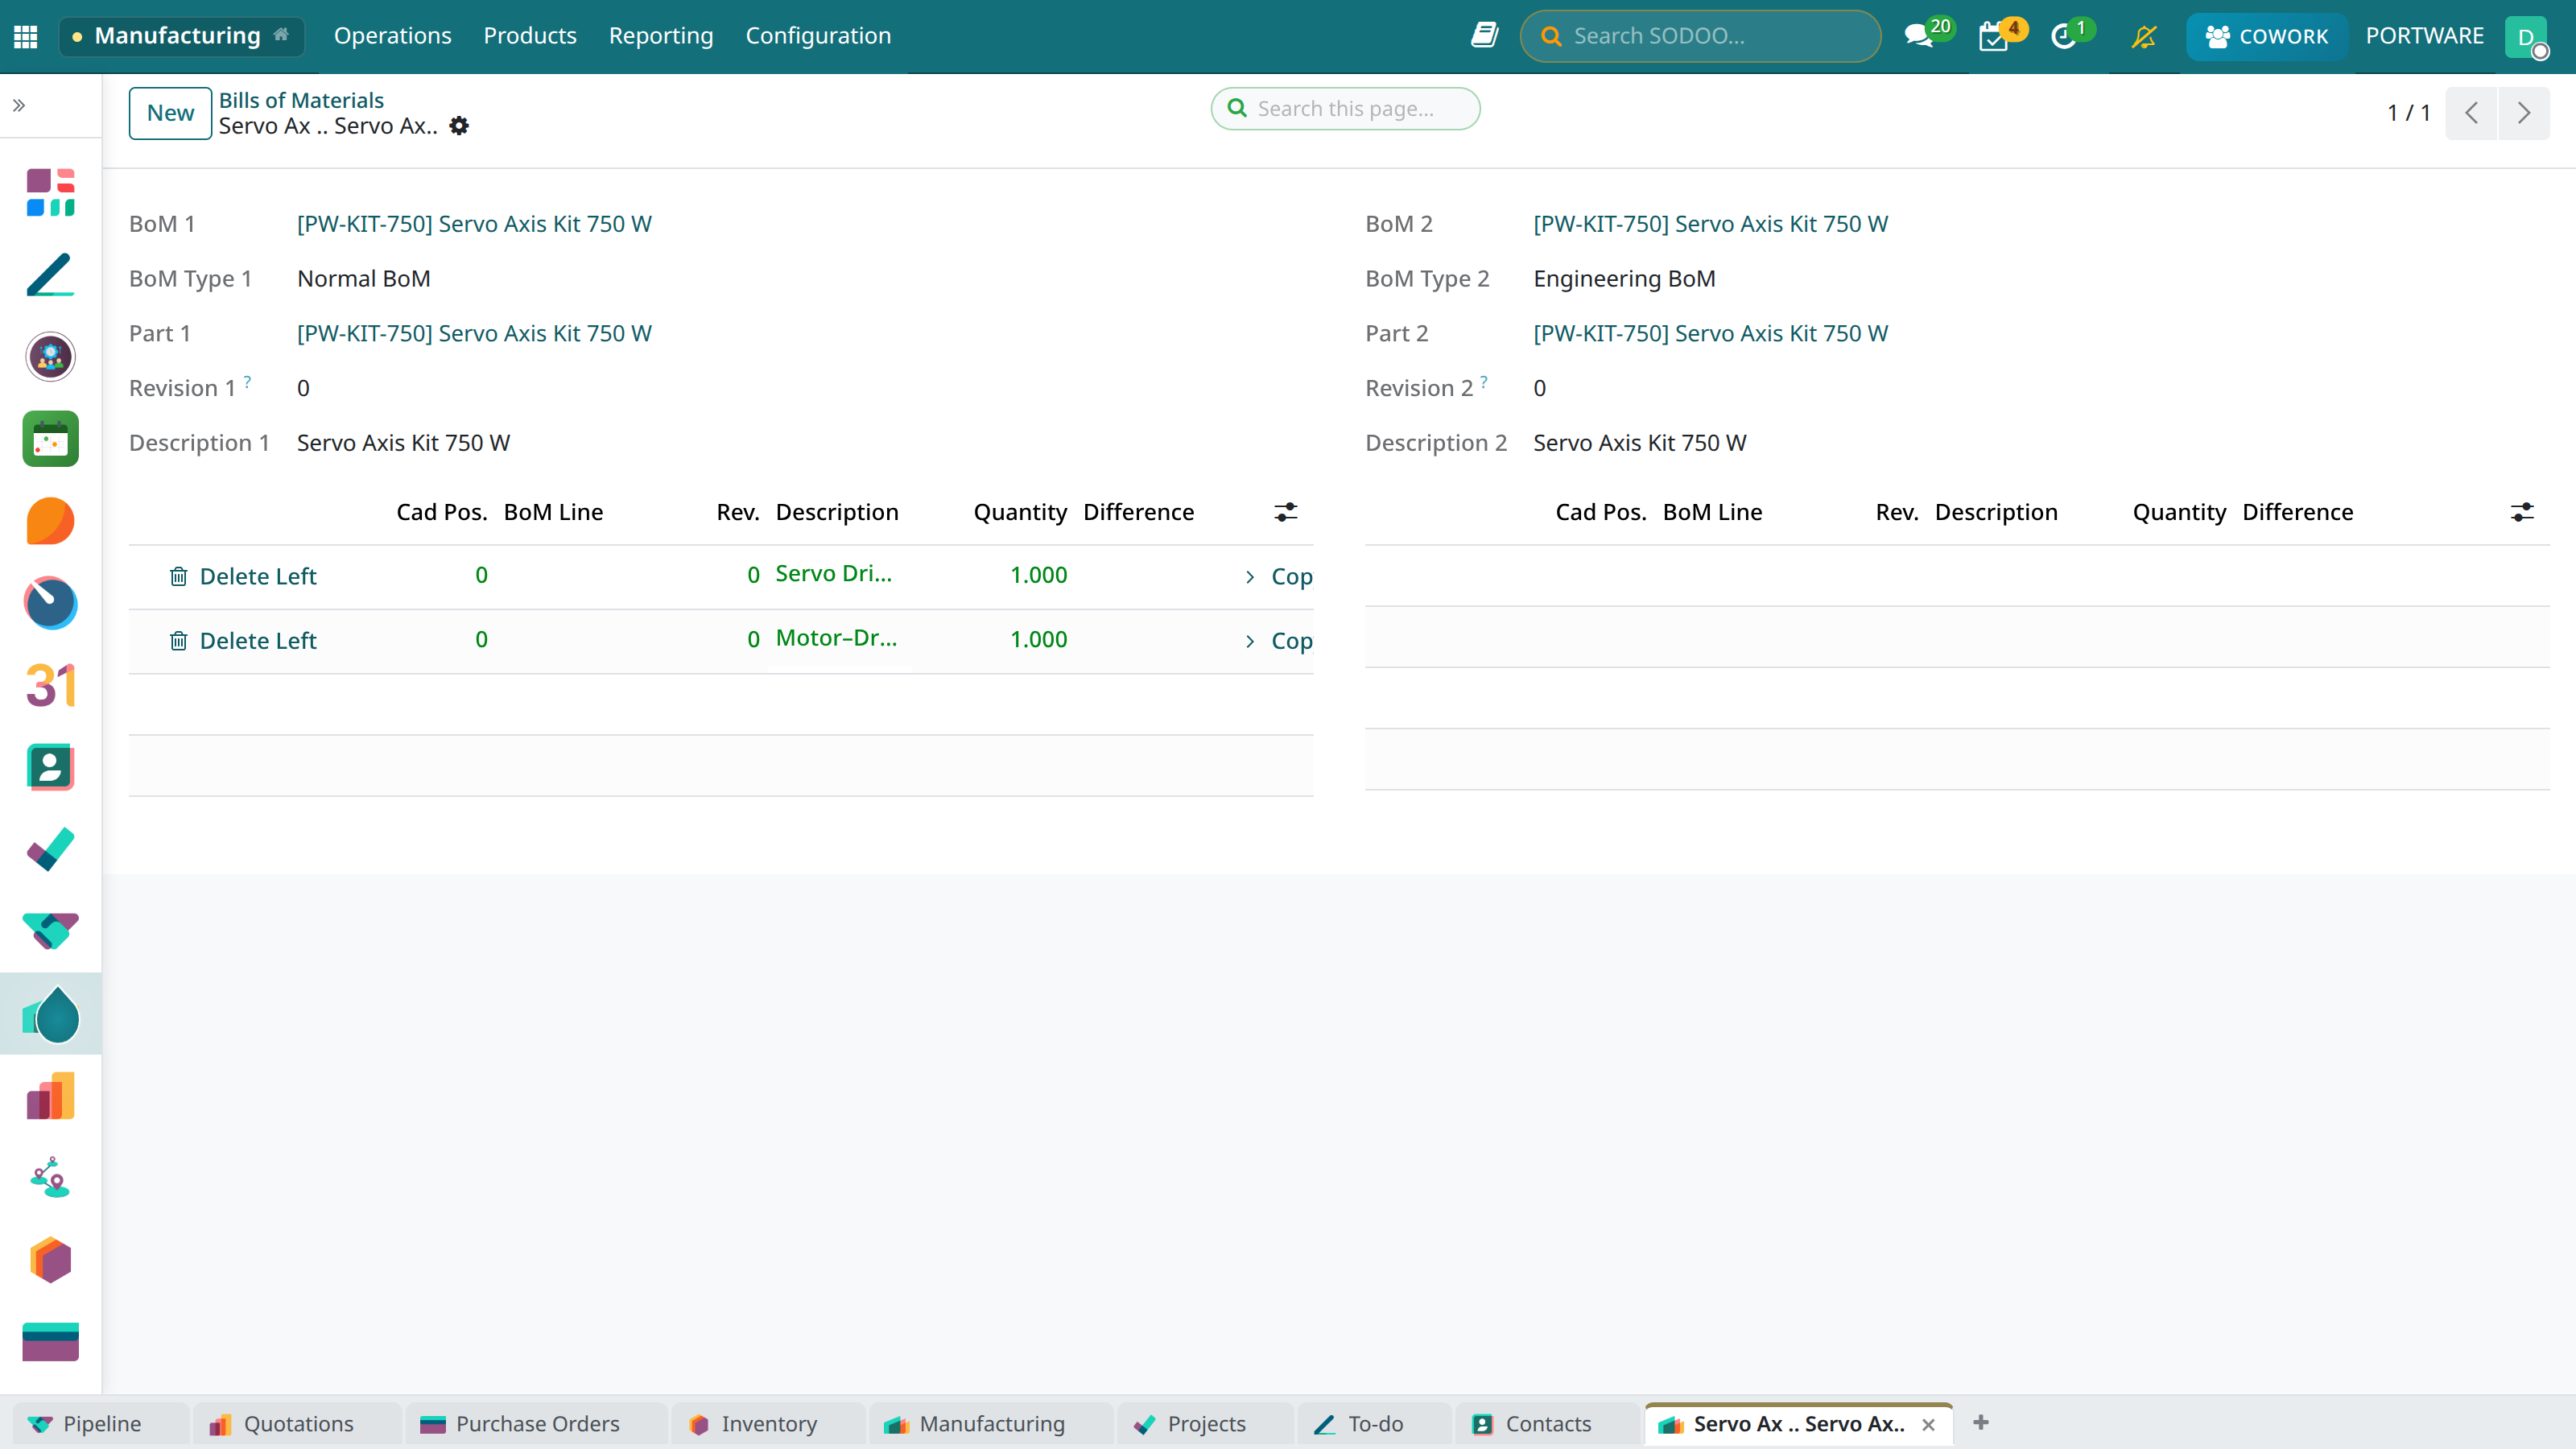
Task: Expand the collapsed sidebar with double chevron
Action: [19, 105]
